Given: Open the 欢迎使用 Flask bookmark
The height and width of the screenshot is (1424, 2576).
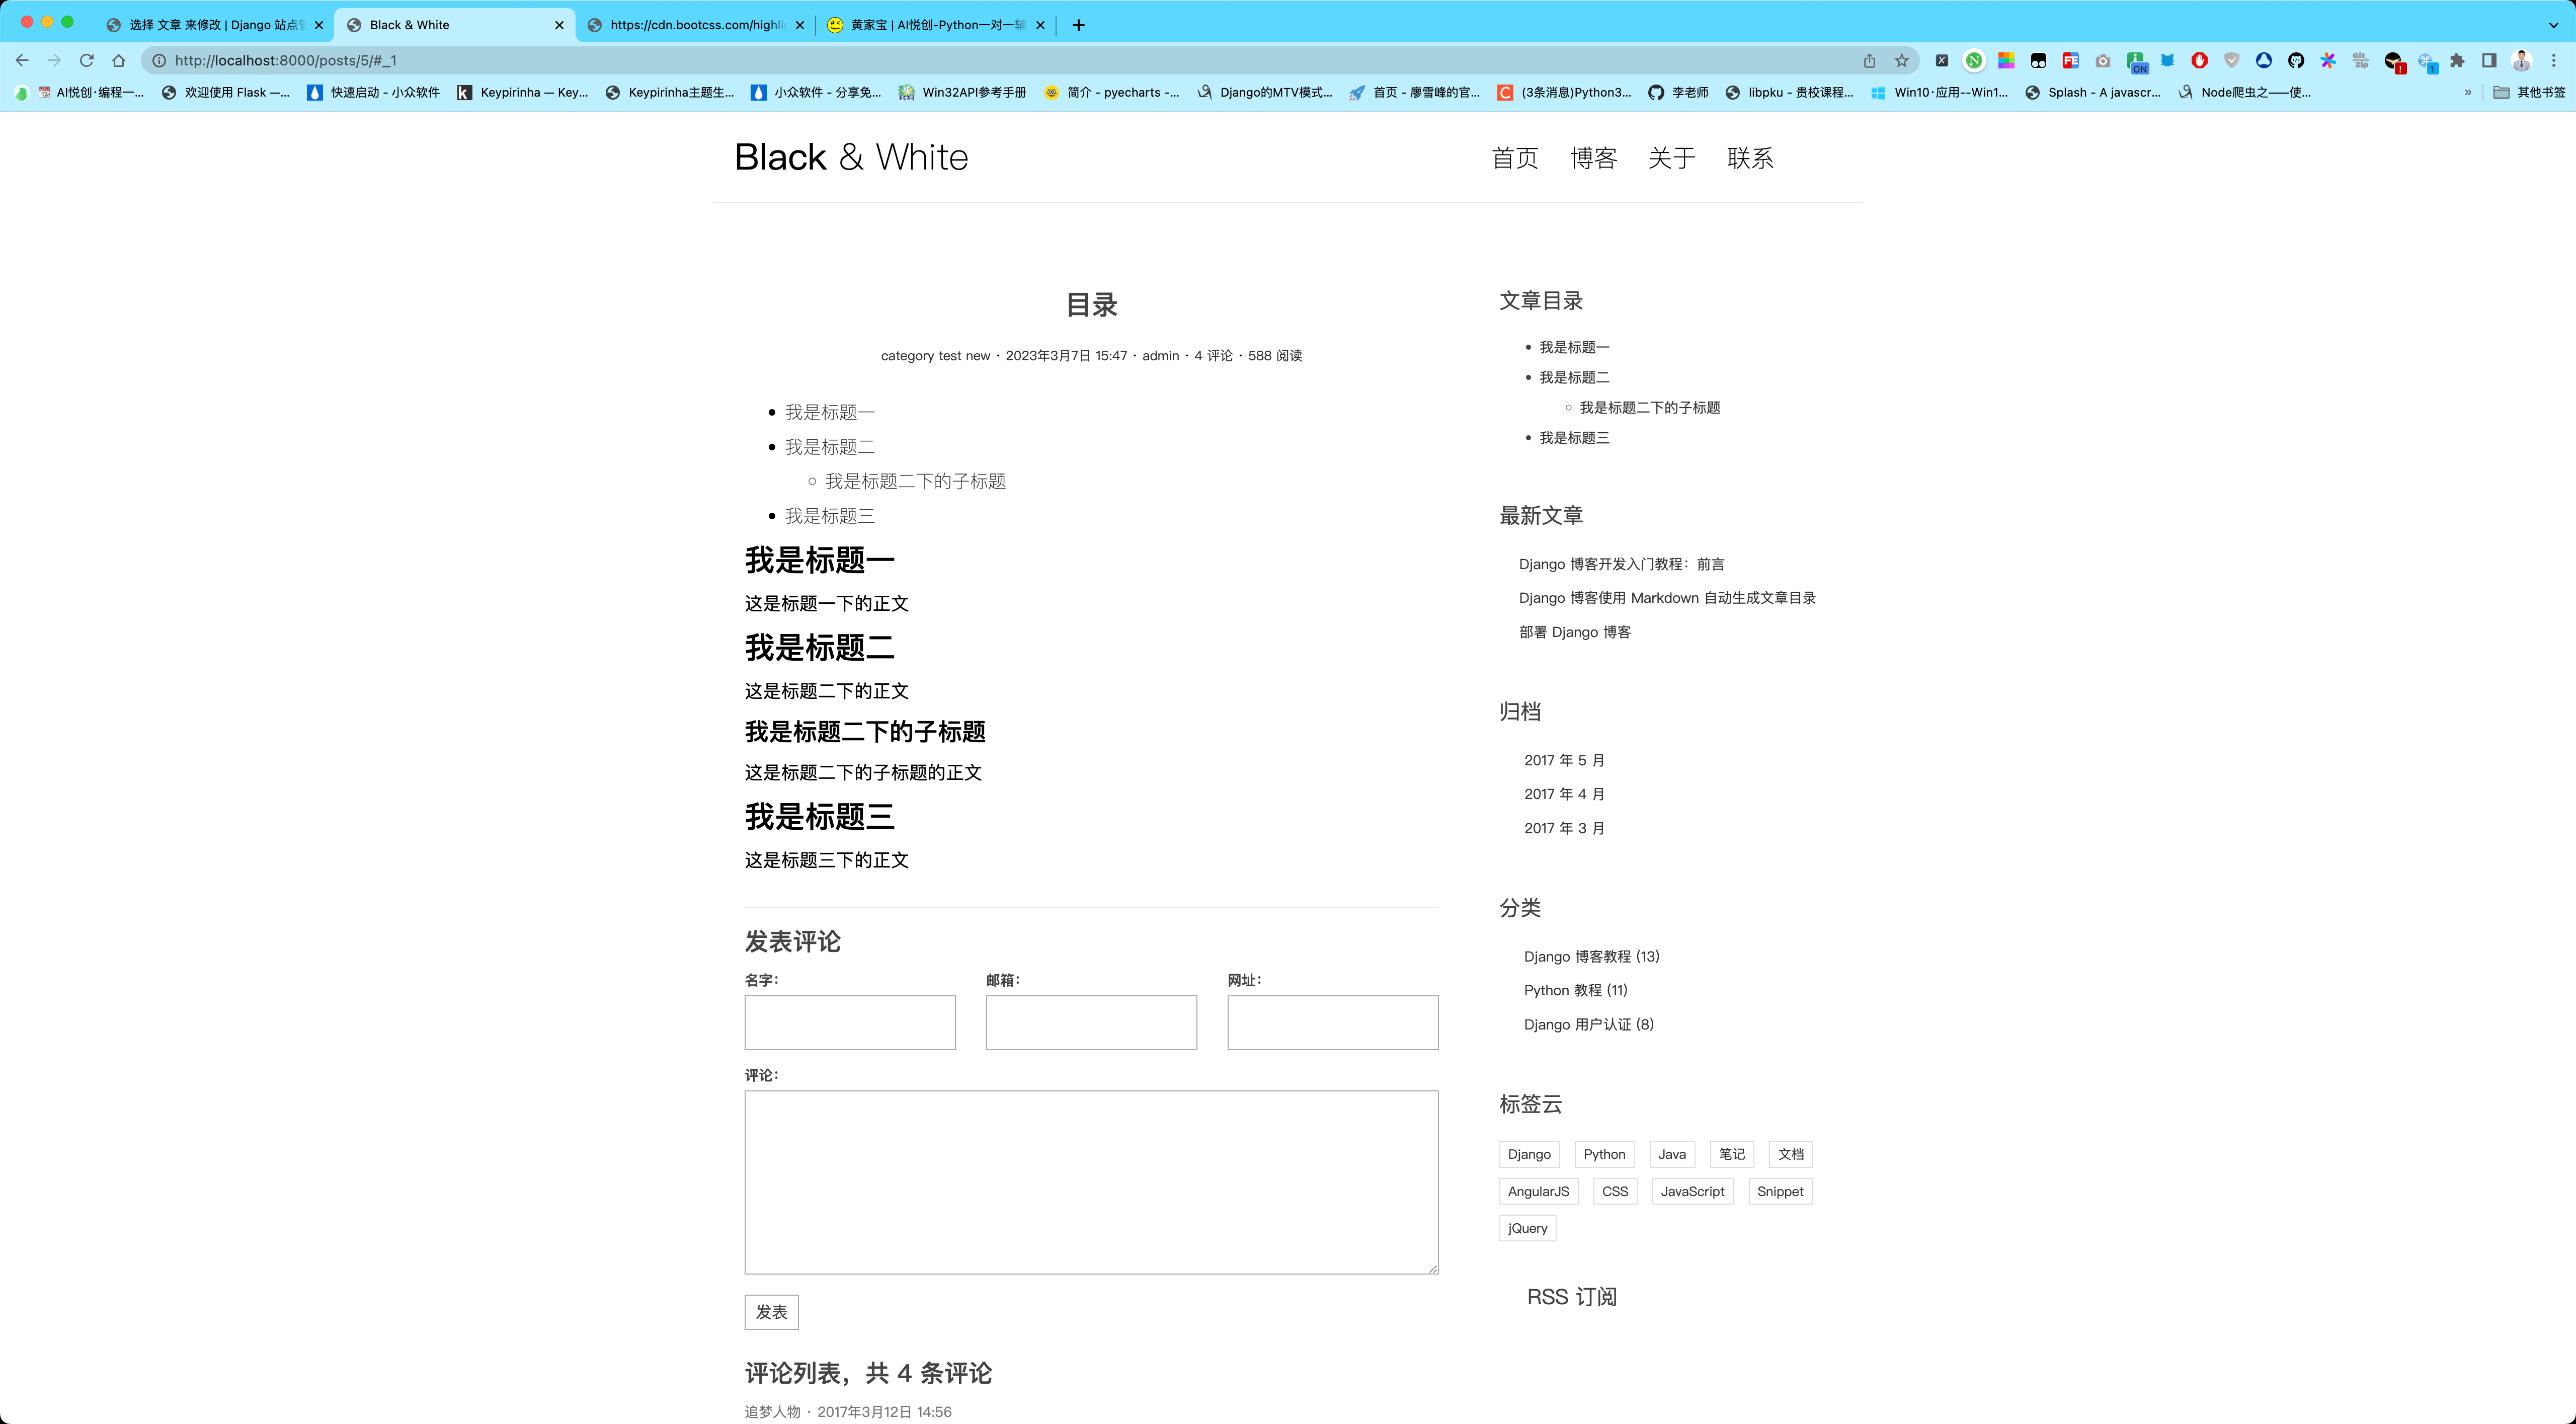Looking at the screenshot, I should pos(226,92).
